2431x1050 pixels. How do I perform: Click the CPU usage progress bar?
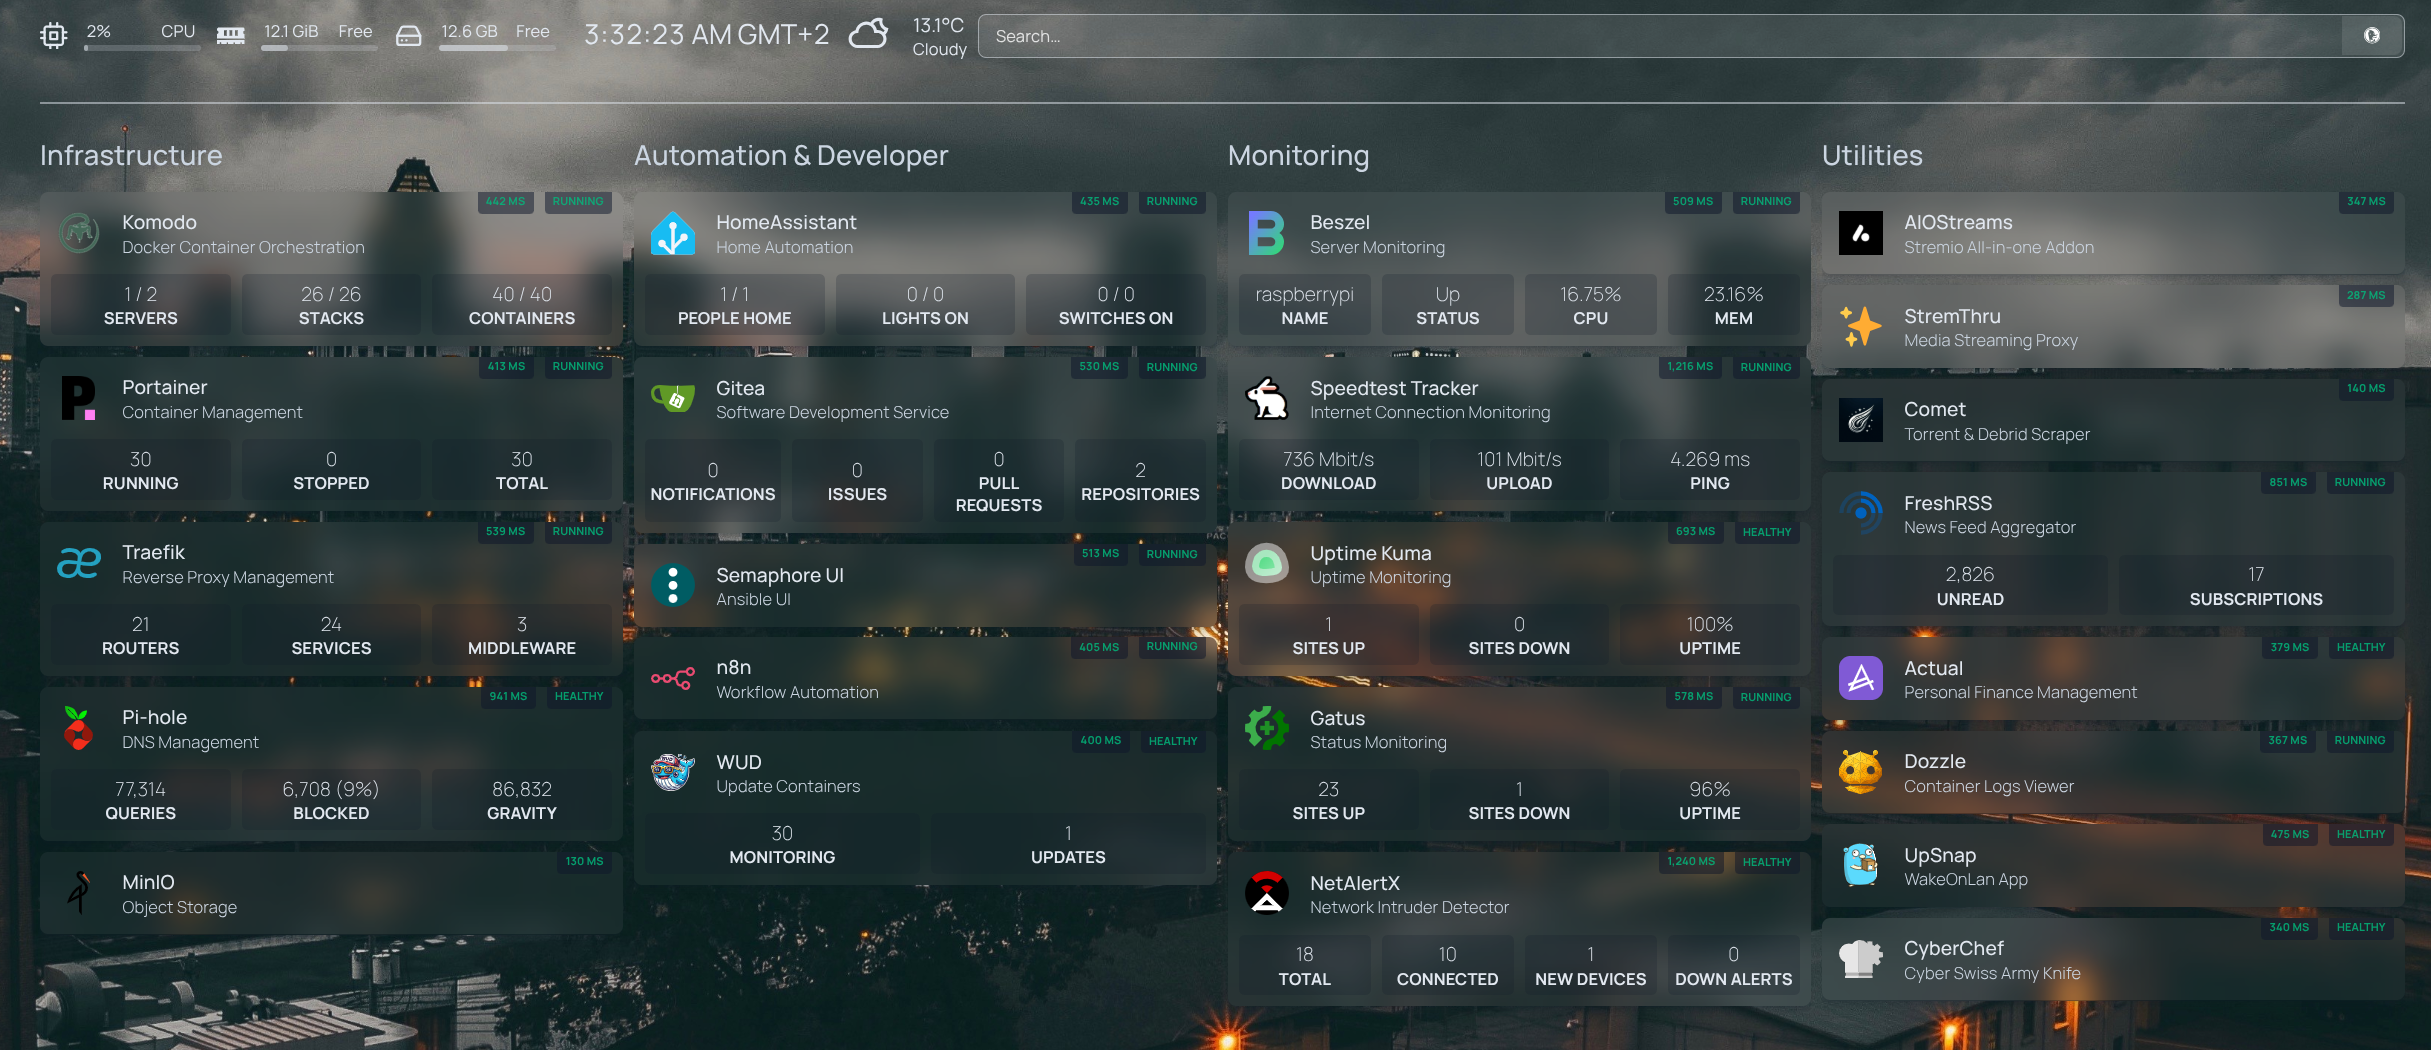click(x=141, y=47)
